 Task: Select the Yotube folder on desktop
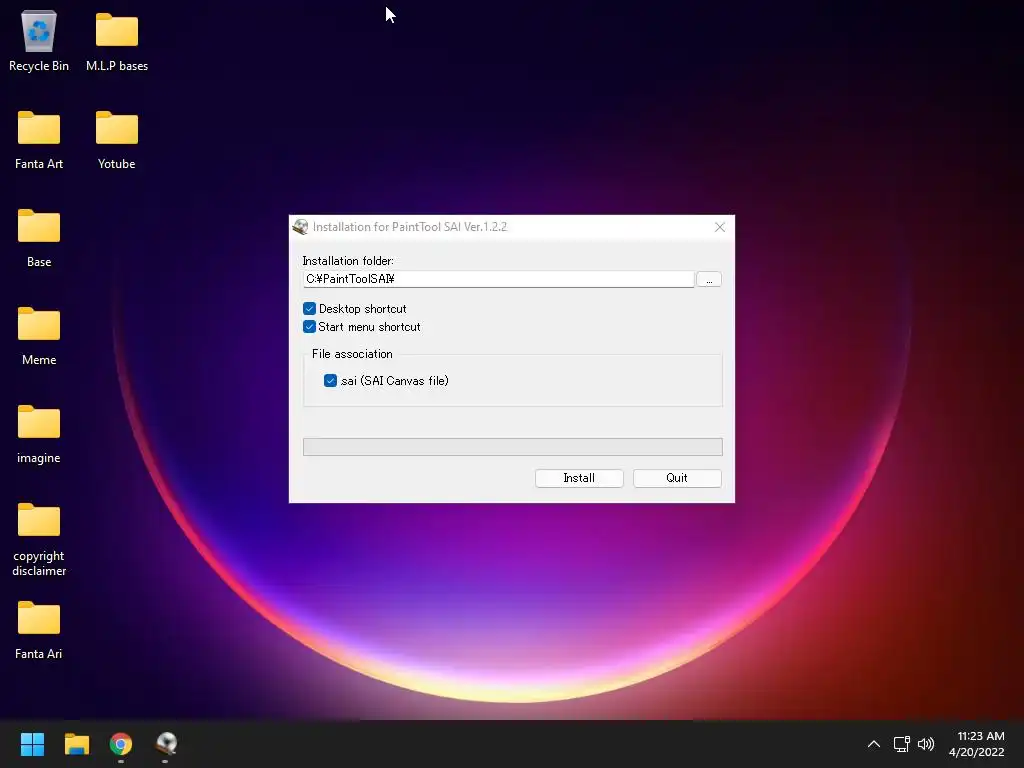point(117,138)
